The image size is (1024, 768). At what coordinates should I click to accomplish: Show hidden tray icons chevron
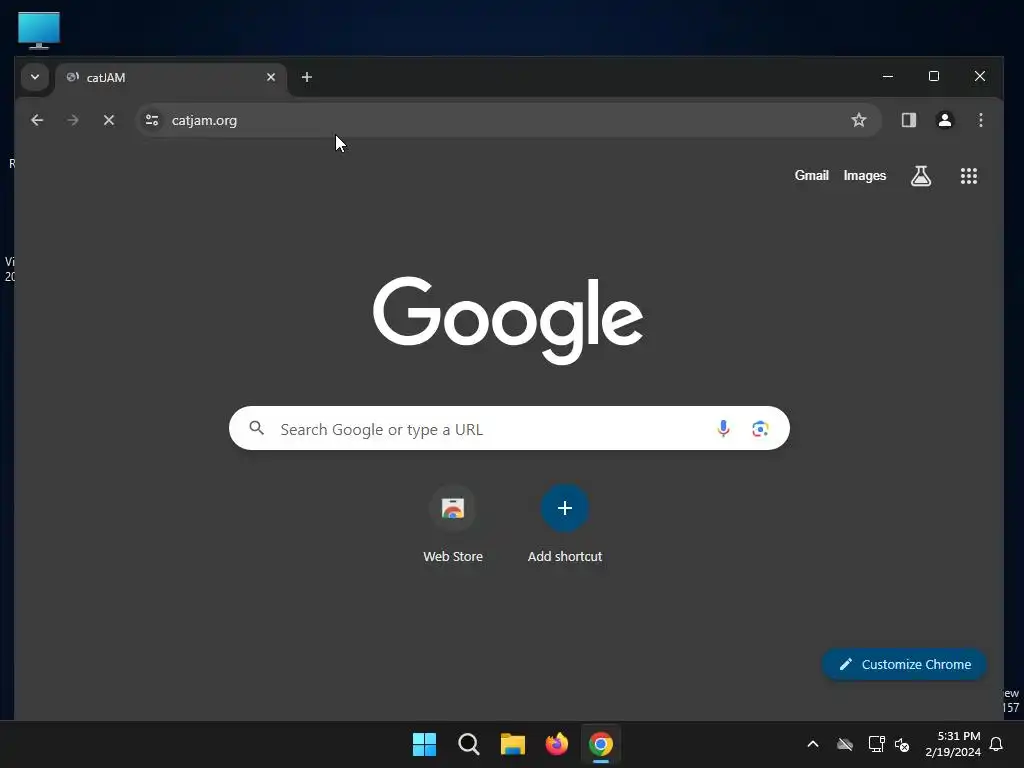pos(813,744)
